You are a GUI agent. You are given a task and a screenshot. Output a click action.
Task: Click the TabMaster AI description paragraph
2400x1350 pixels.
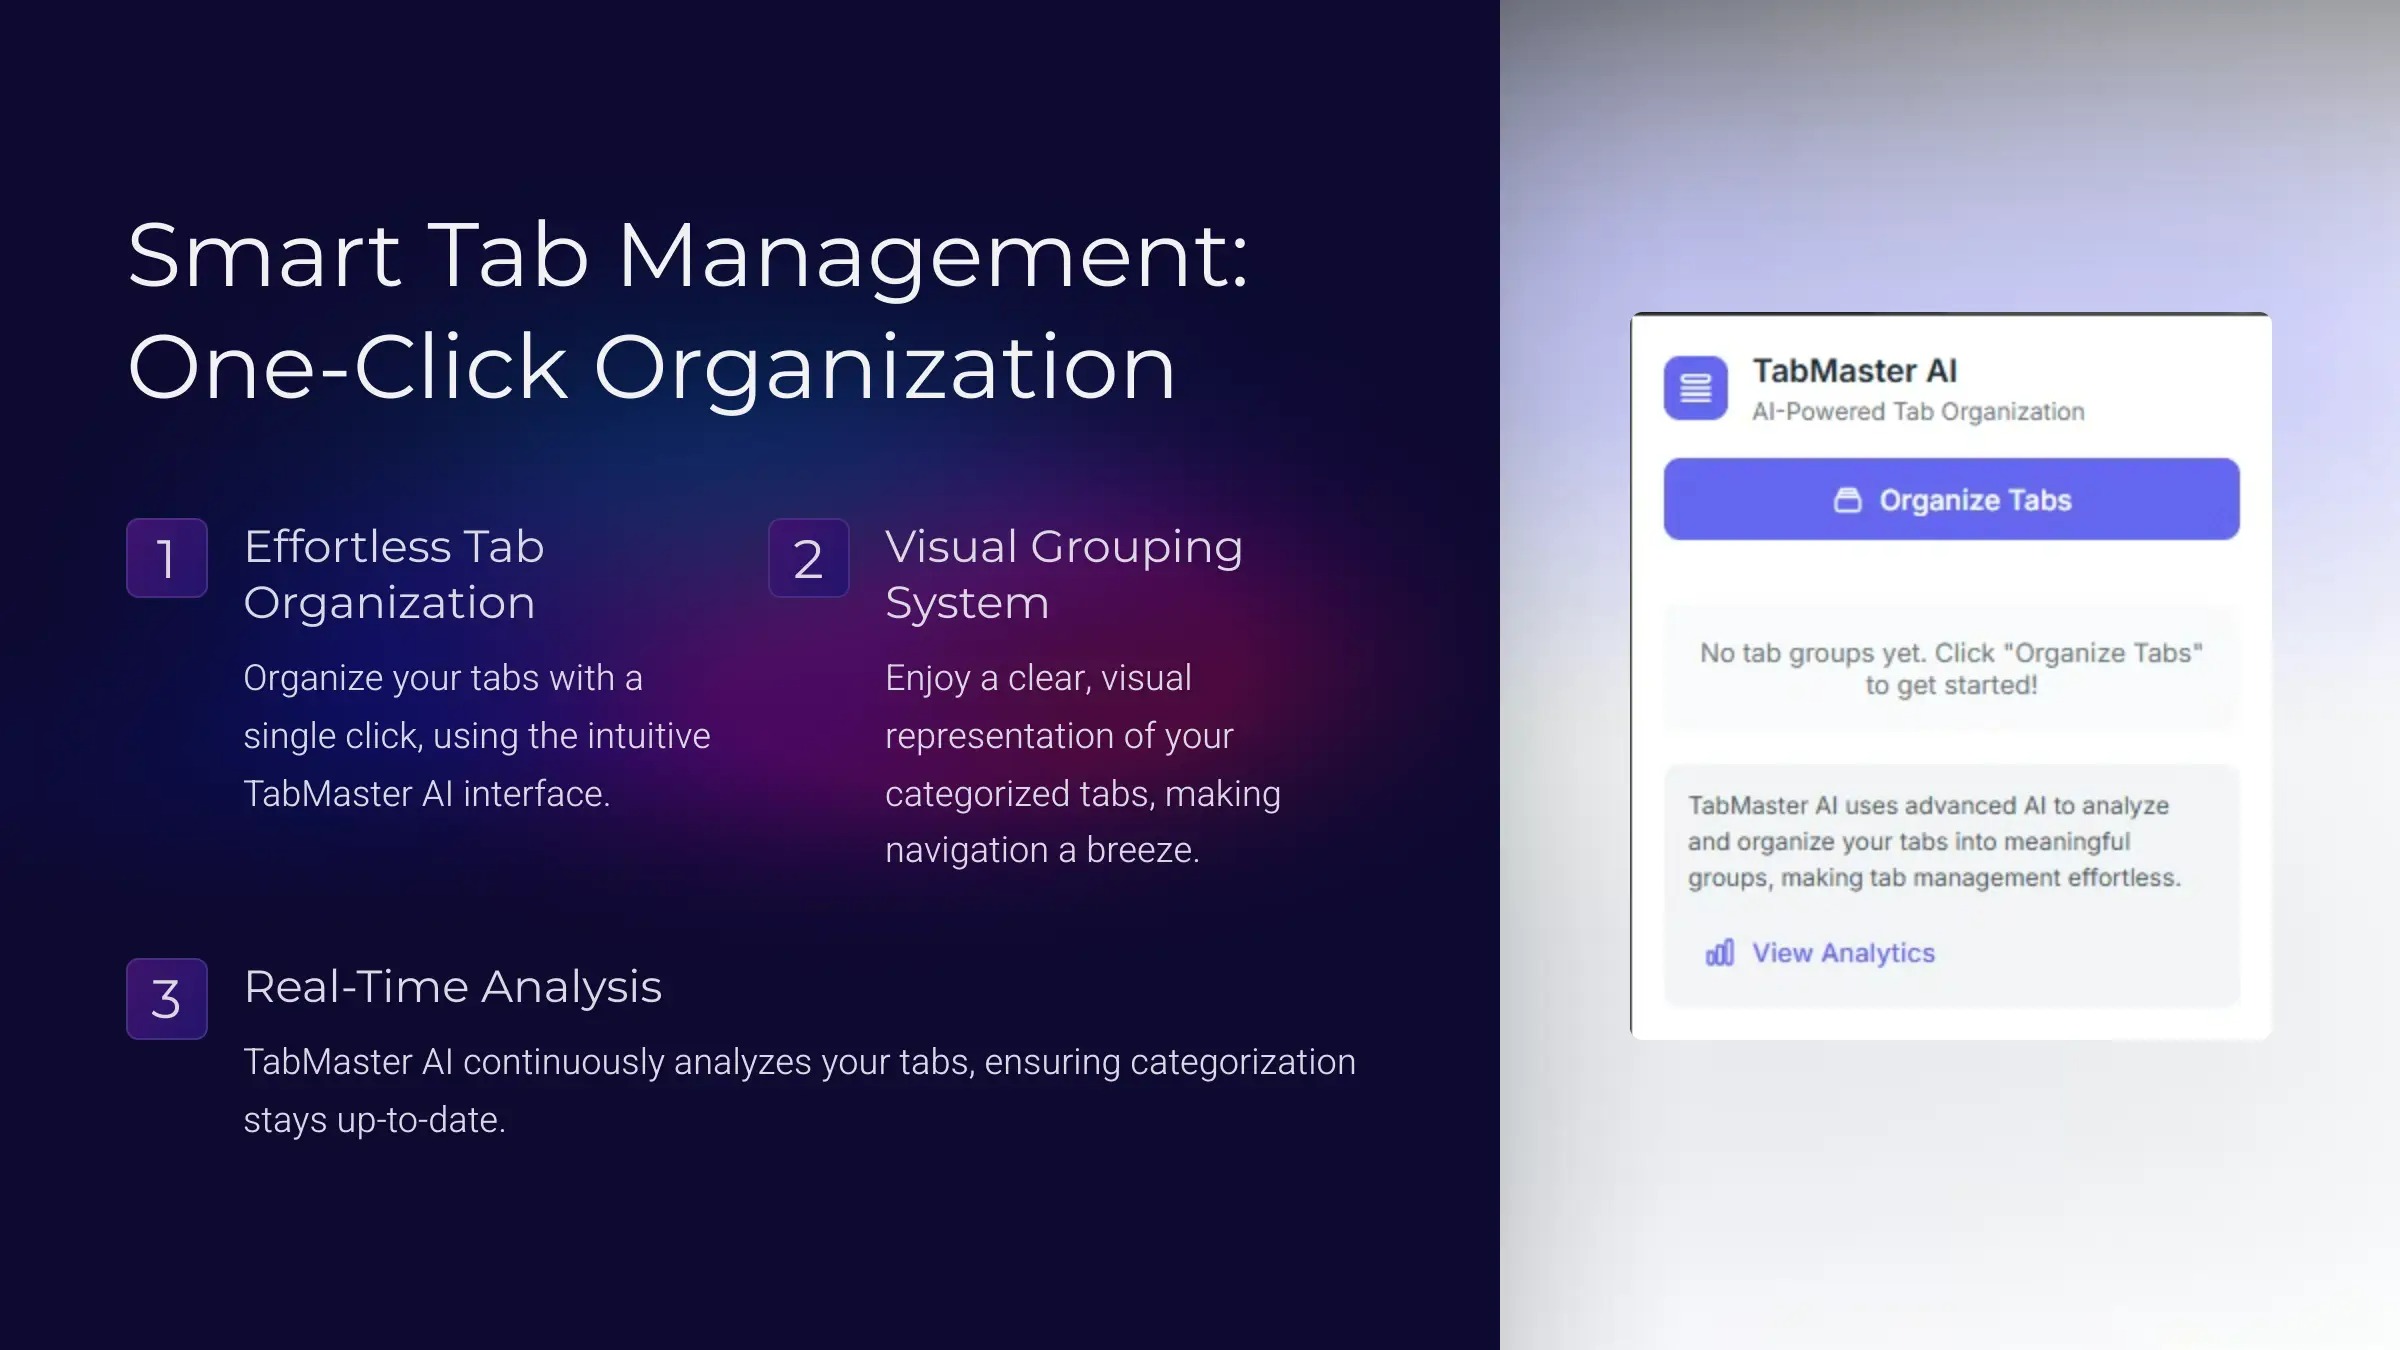[1933, 841]
